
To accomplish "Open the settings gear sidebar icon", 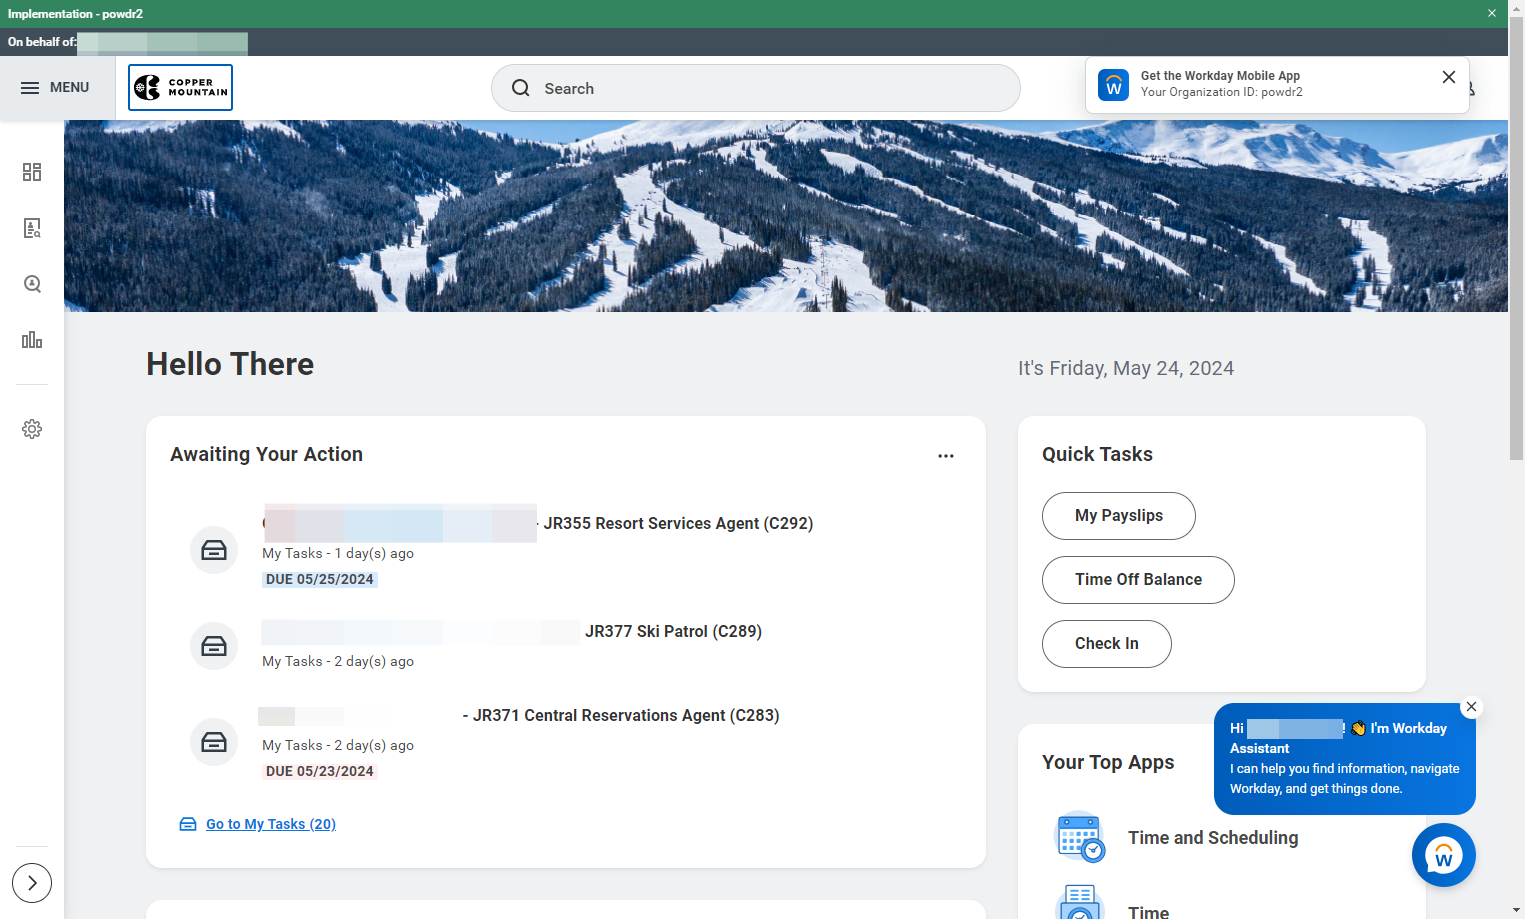I will [x=32, y=429].
